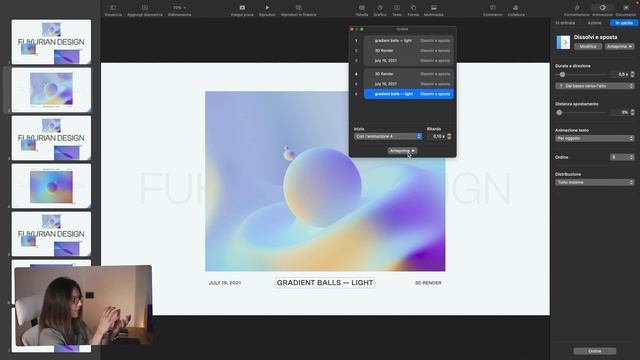Add a text box with Testo icon
The width and height of the screenshot is (640, 360).
point(397,8)
